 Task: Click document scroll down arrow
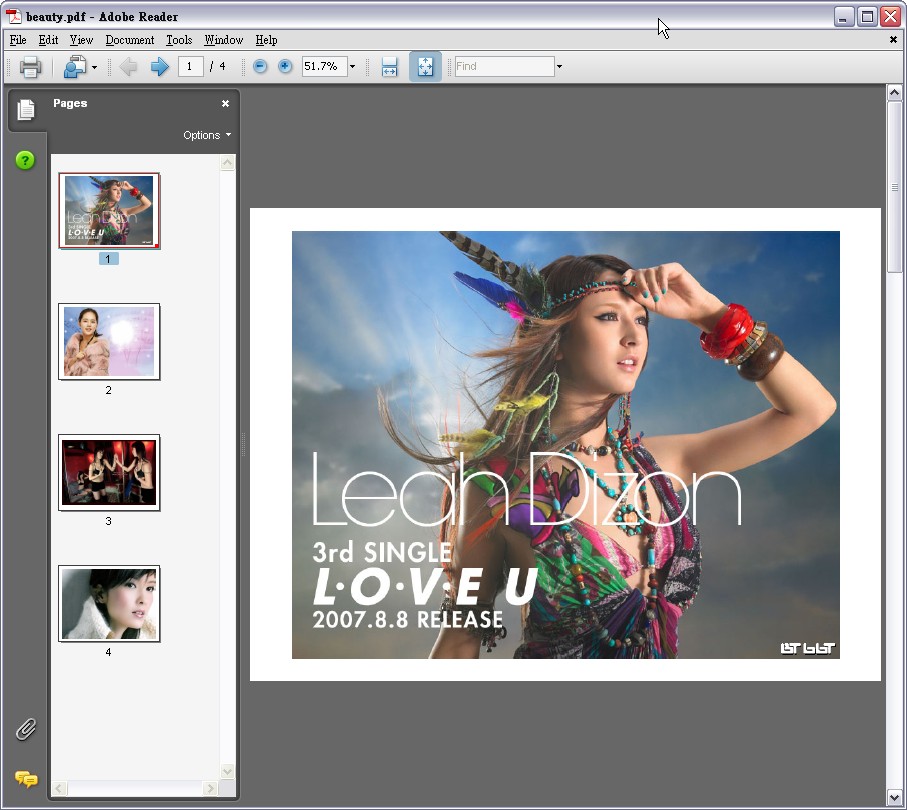[894, 798]
